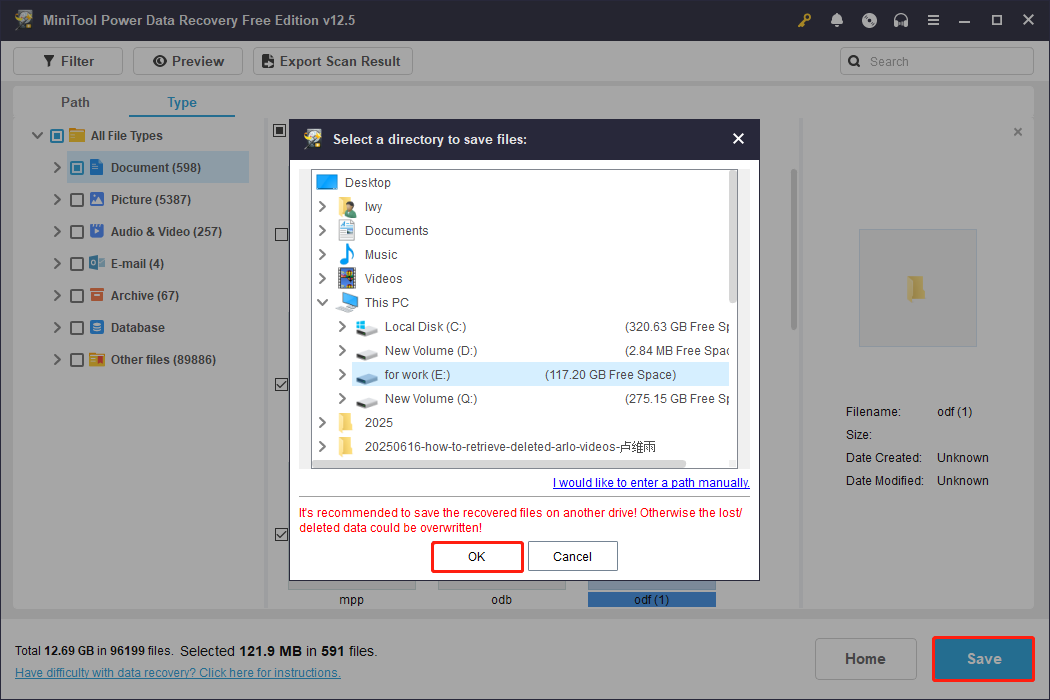Image resolution: width=1050 pixels, height=700 pixels.
Task: Click the Music note icon in dialog
Action: (347, 255)
